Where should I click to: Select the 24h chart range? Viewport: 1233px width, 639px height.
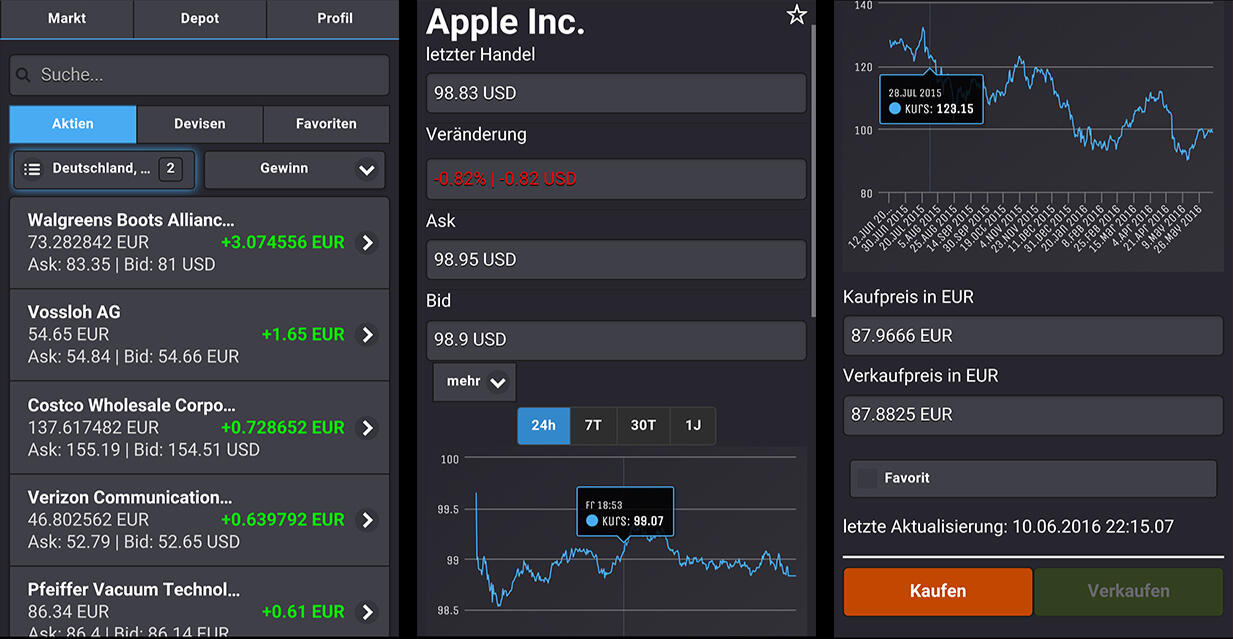point(543,426)
